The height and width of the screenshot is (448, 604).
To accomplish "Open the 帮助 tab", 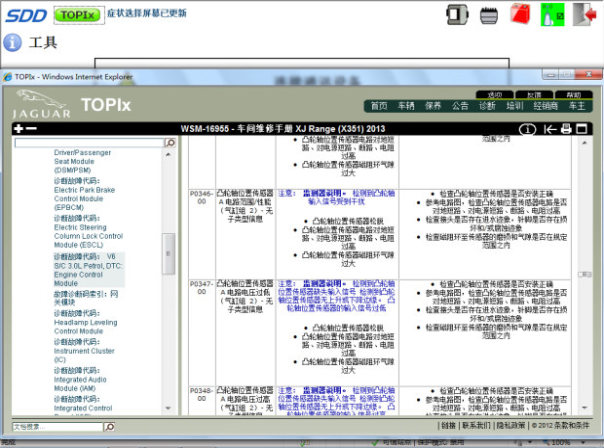I will pos(573,95).
